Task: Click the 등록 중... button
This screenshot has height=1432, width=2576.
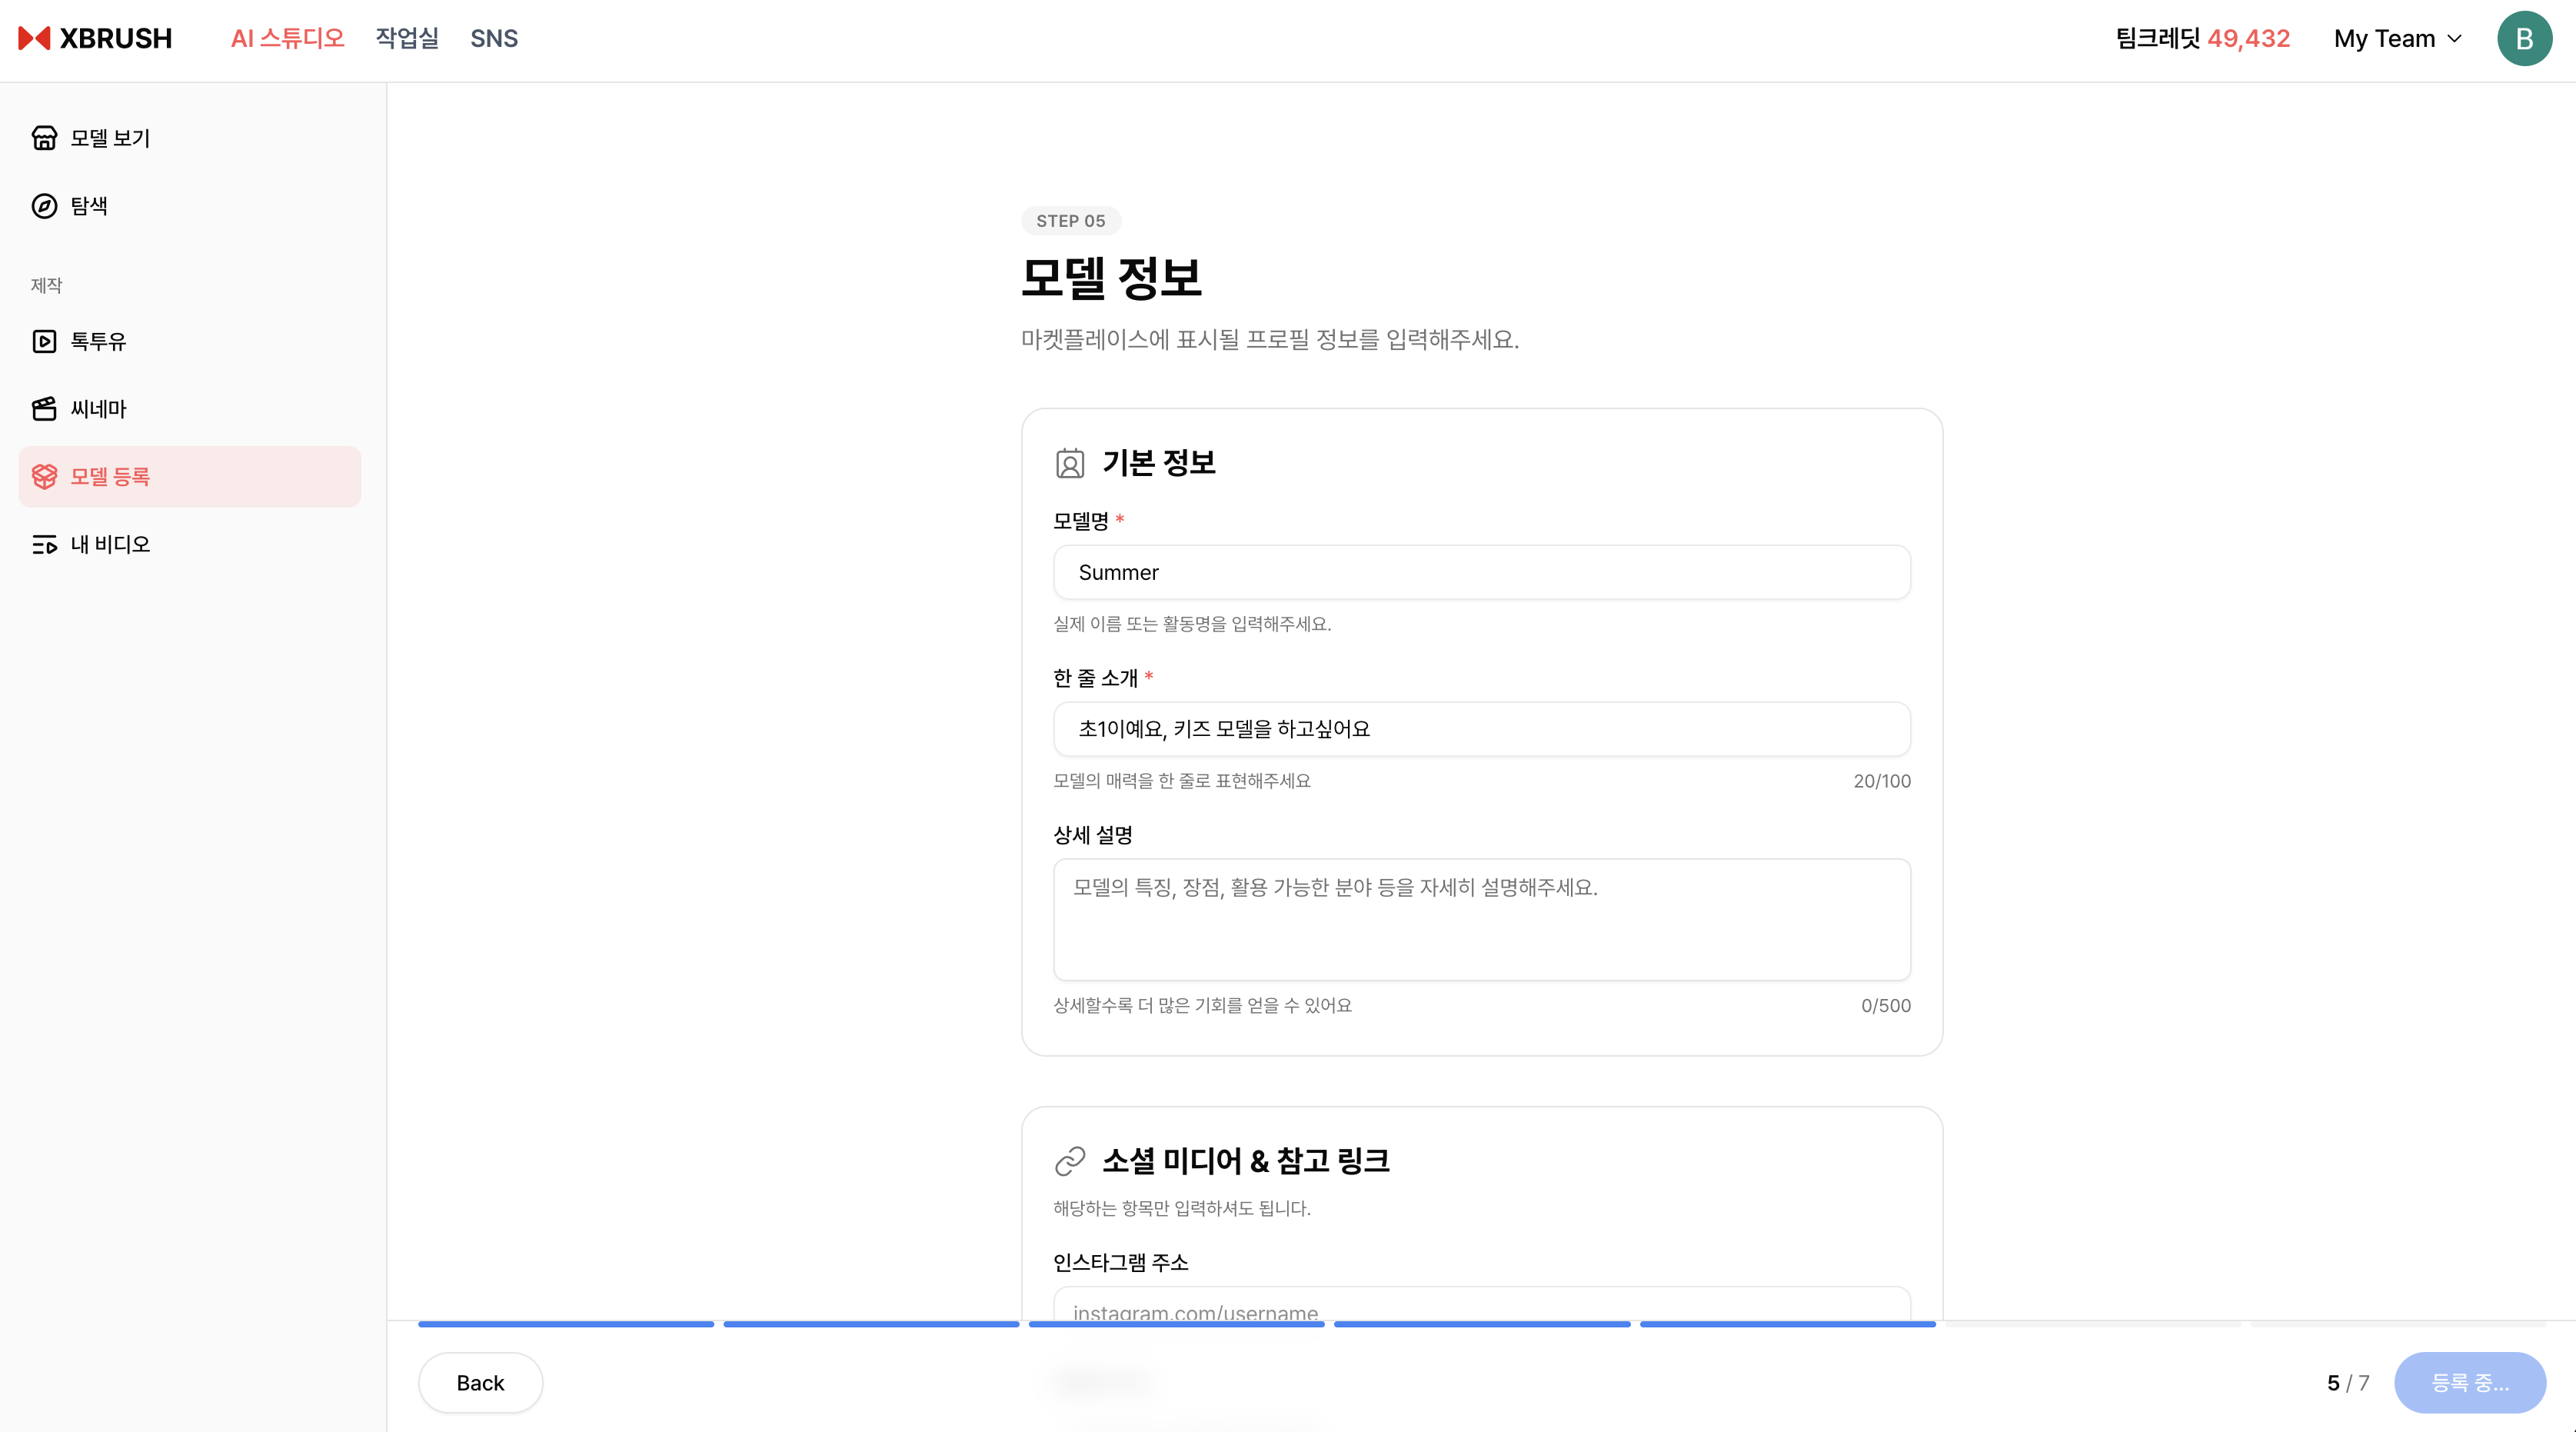Action: [2470, 1382]
